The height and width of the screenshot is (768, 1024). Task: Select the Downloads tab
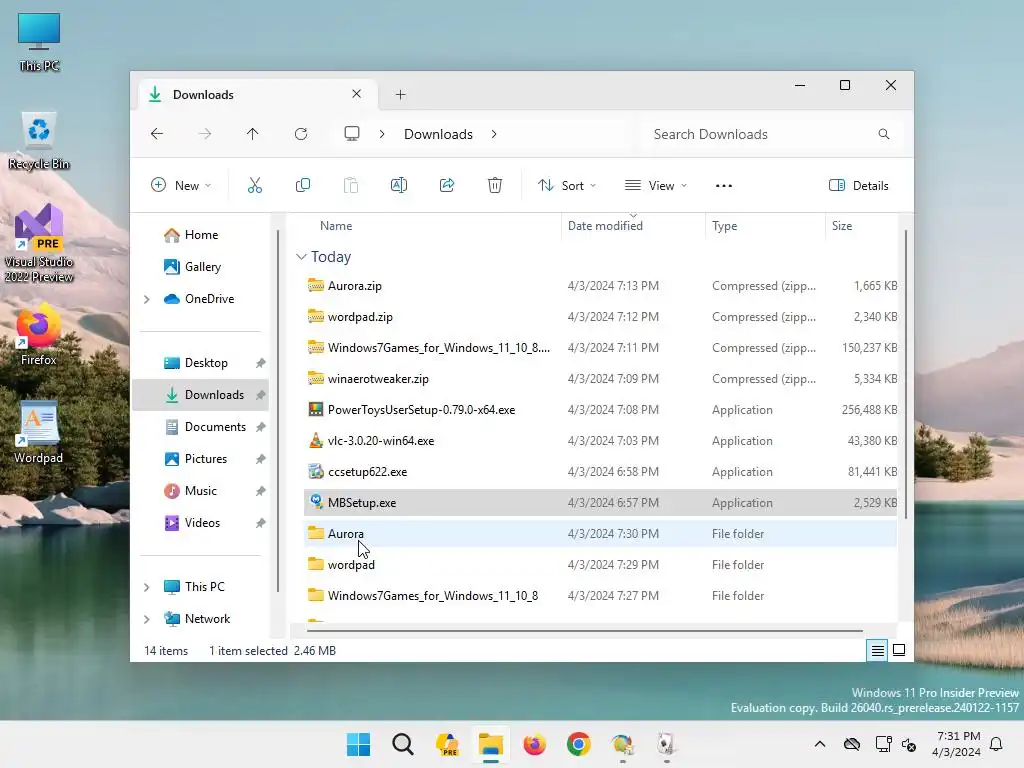[x=258, y=95]
